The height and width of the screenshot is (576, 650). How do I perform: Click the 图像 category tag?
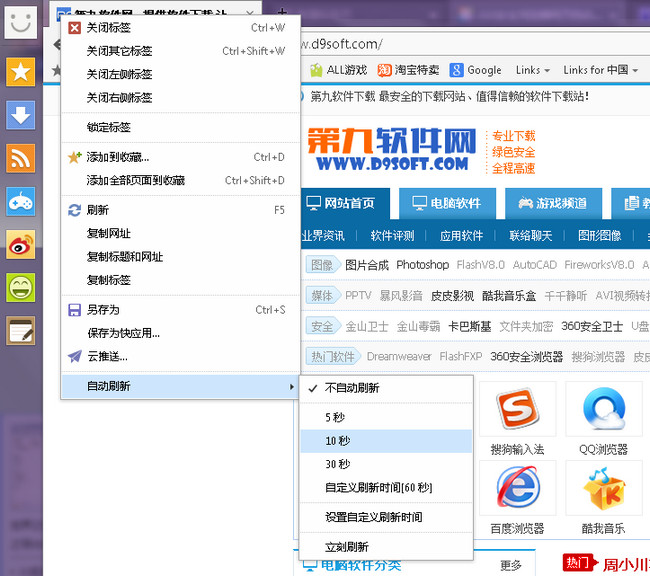[x=323, y=265]
